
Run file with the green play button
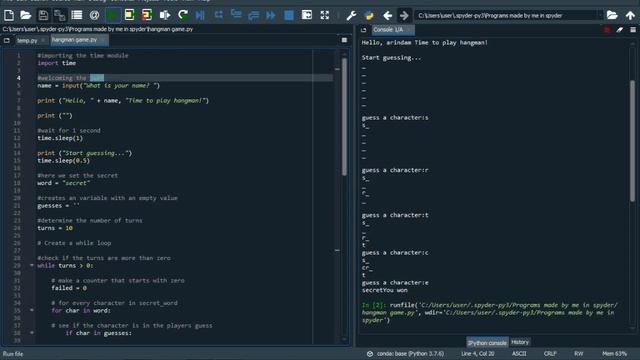point(112,16)
